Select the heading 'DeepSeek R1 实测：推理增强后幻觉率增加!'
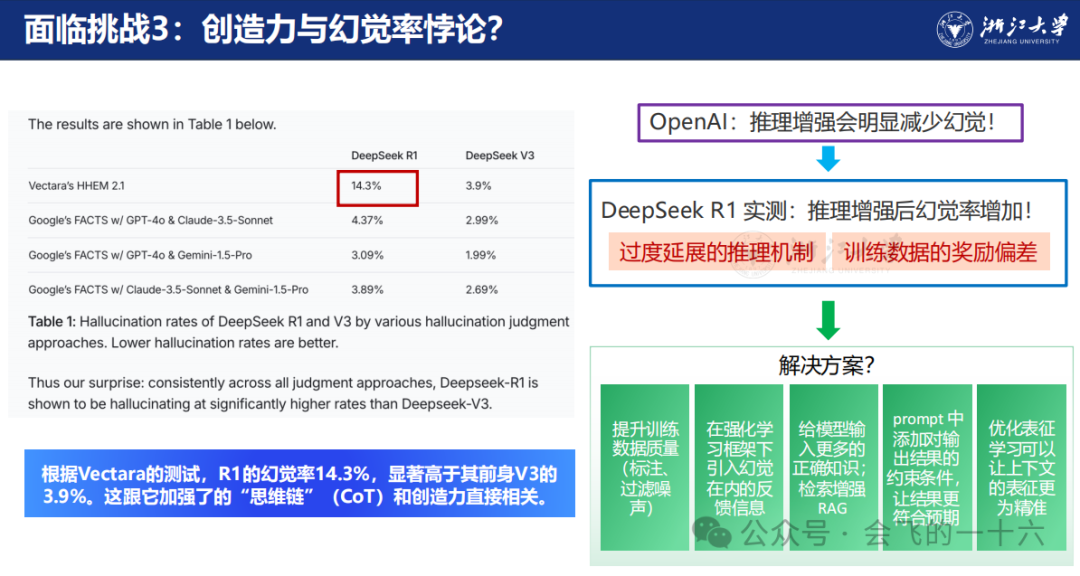 (816, 211)
